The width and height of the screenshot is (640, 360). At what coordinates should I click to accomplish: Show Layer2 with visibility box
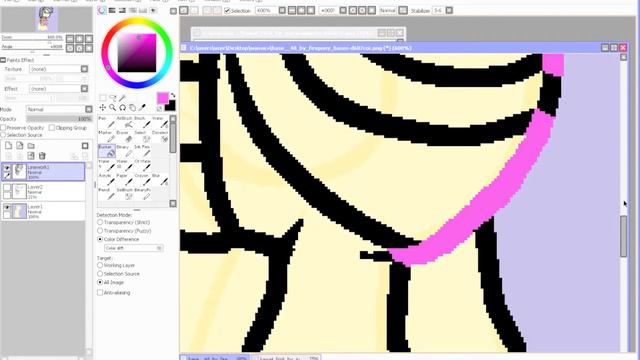click(x=7, y=187)
